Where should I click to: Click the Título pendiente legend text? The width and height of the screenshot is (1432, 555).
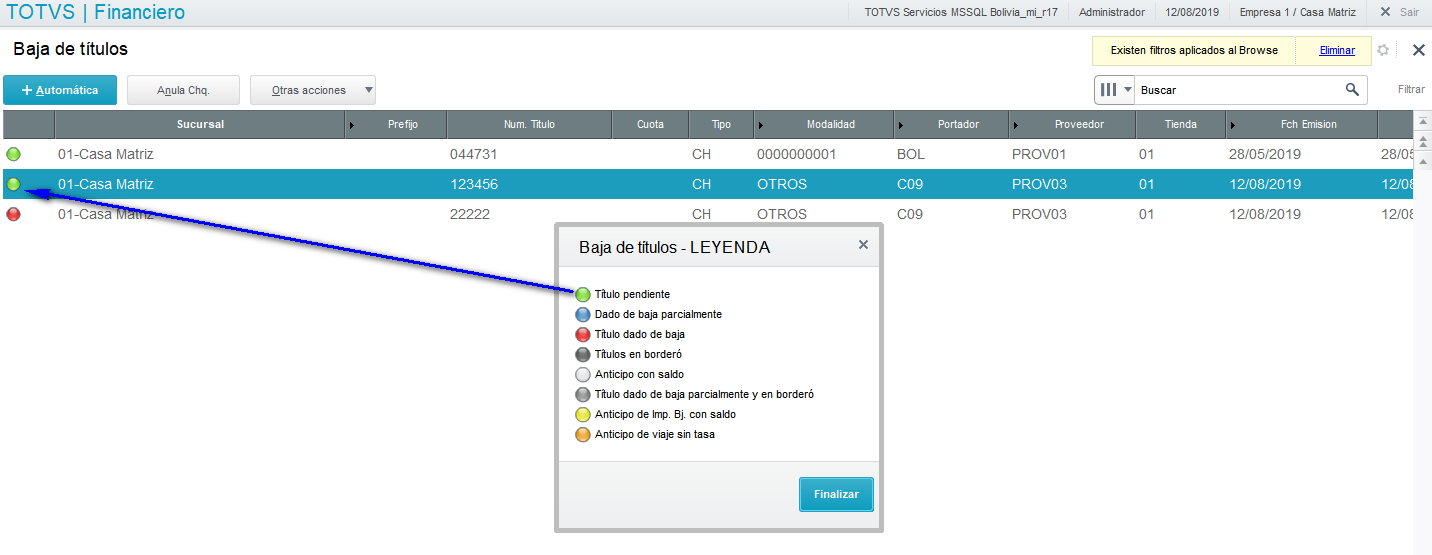[x=632, y=295]
